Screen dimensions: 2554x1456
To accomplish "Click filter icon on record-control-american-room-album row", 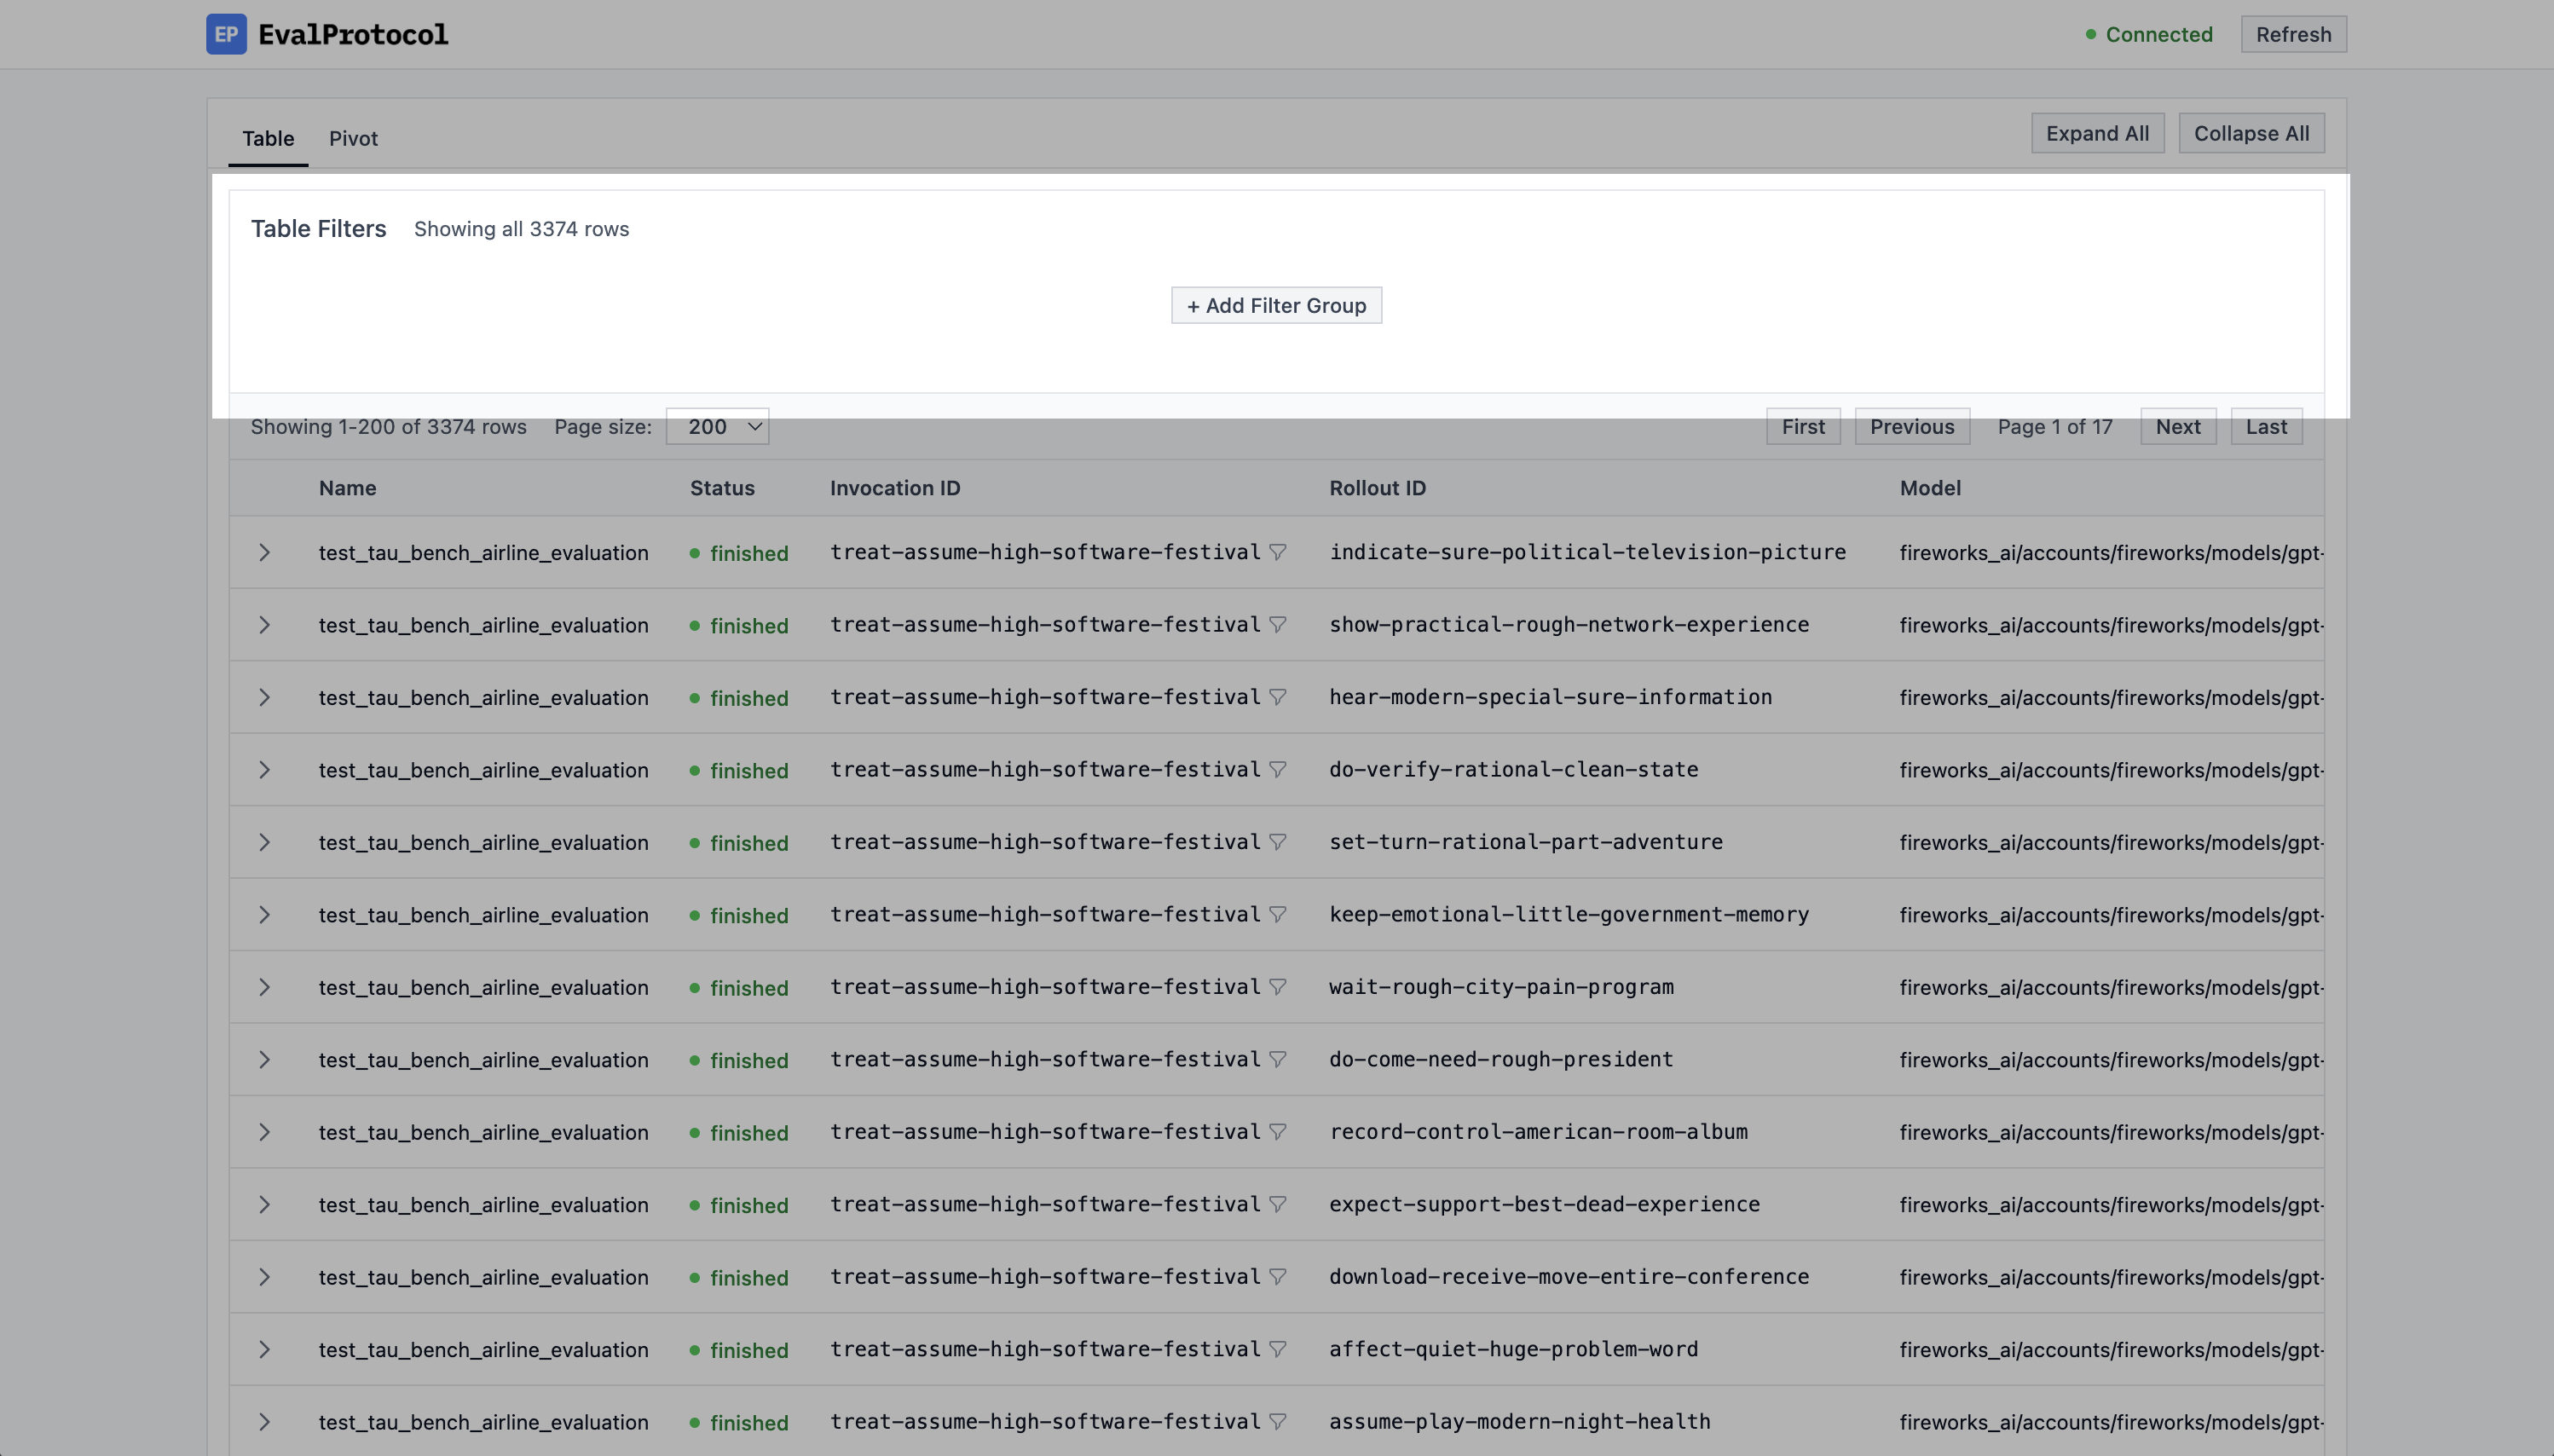I will click(1277, 1132).
